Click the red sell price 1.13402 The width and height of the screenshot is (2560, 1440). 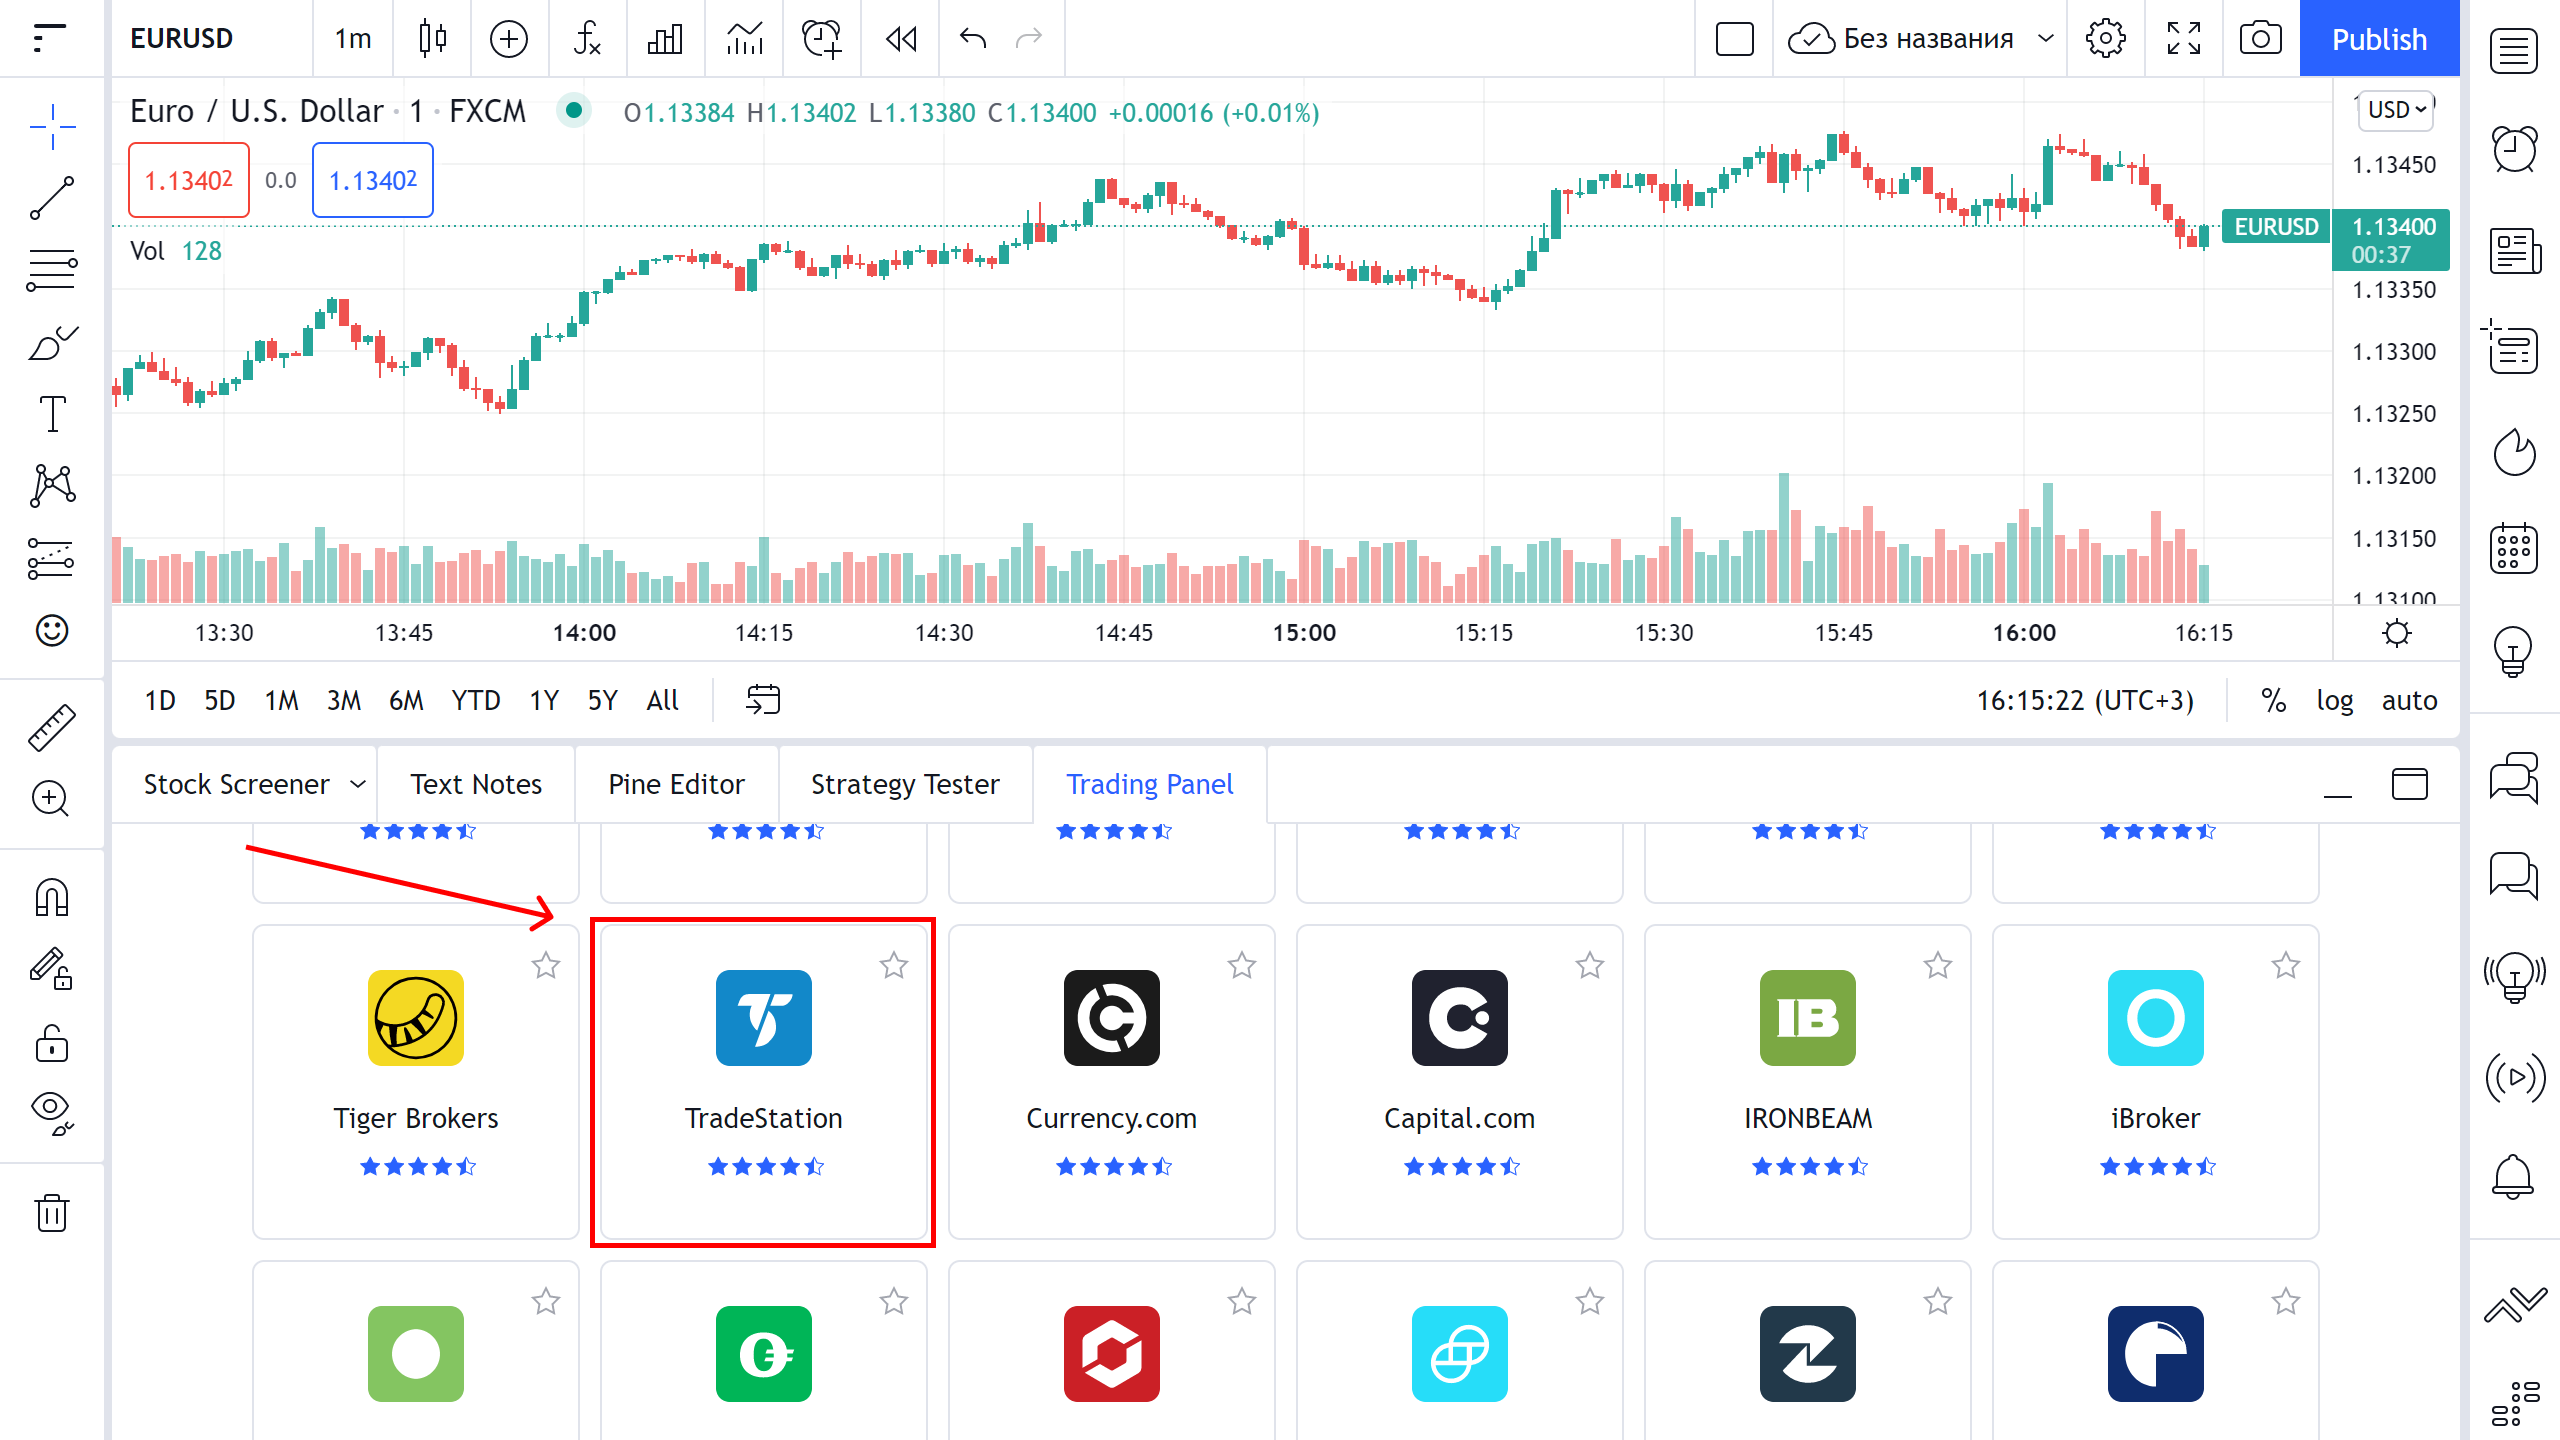(189, 180)
